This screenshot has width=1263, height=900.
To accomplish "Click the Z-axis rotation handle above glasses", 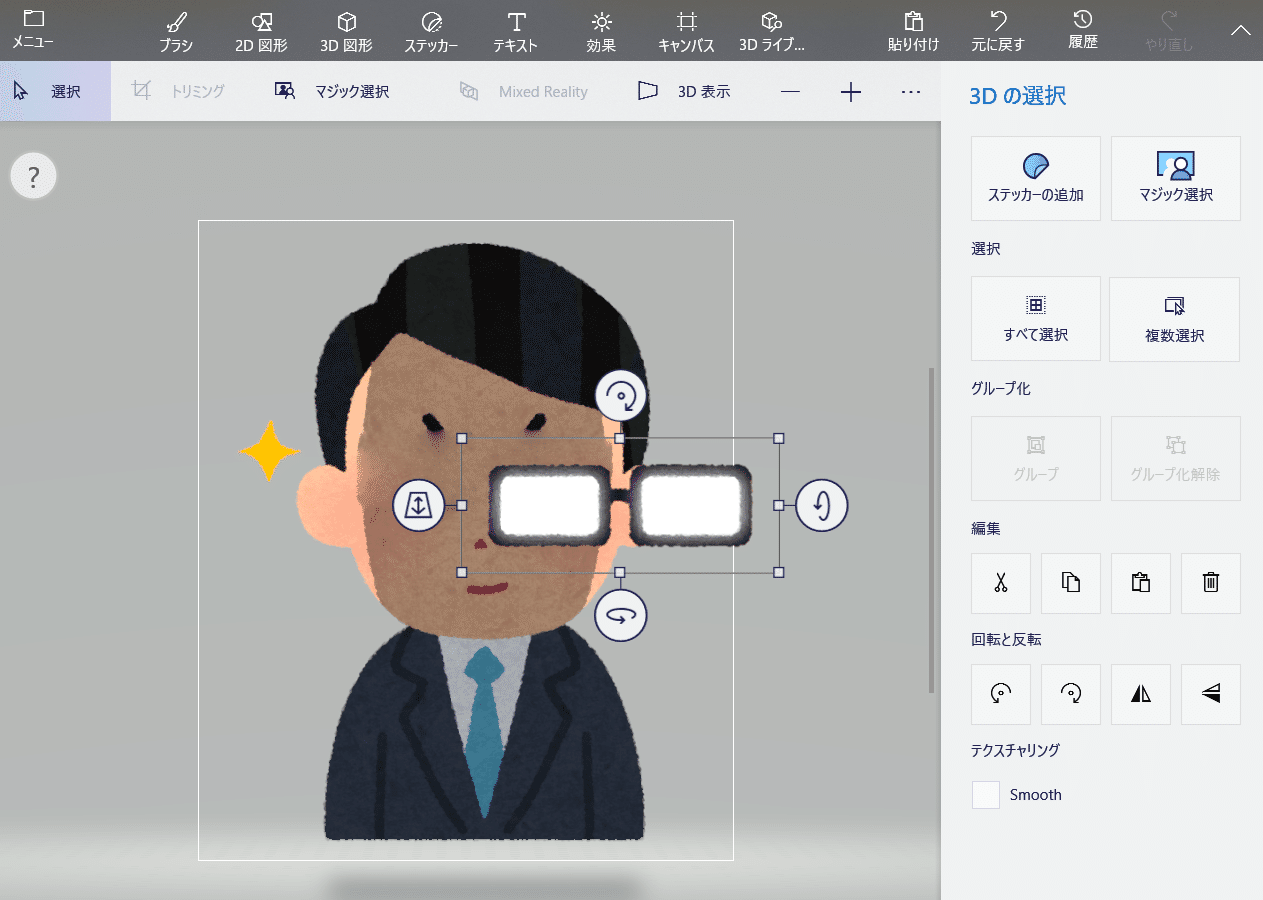I will click(x=621, y=396).
